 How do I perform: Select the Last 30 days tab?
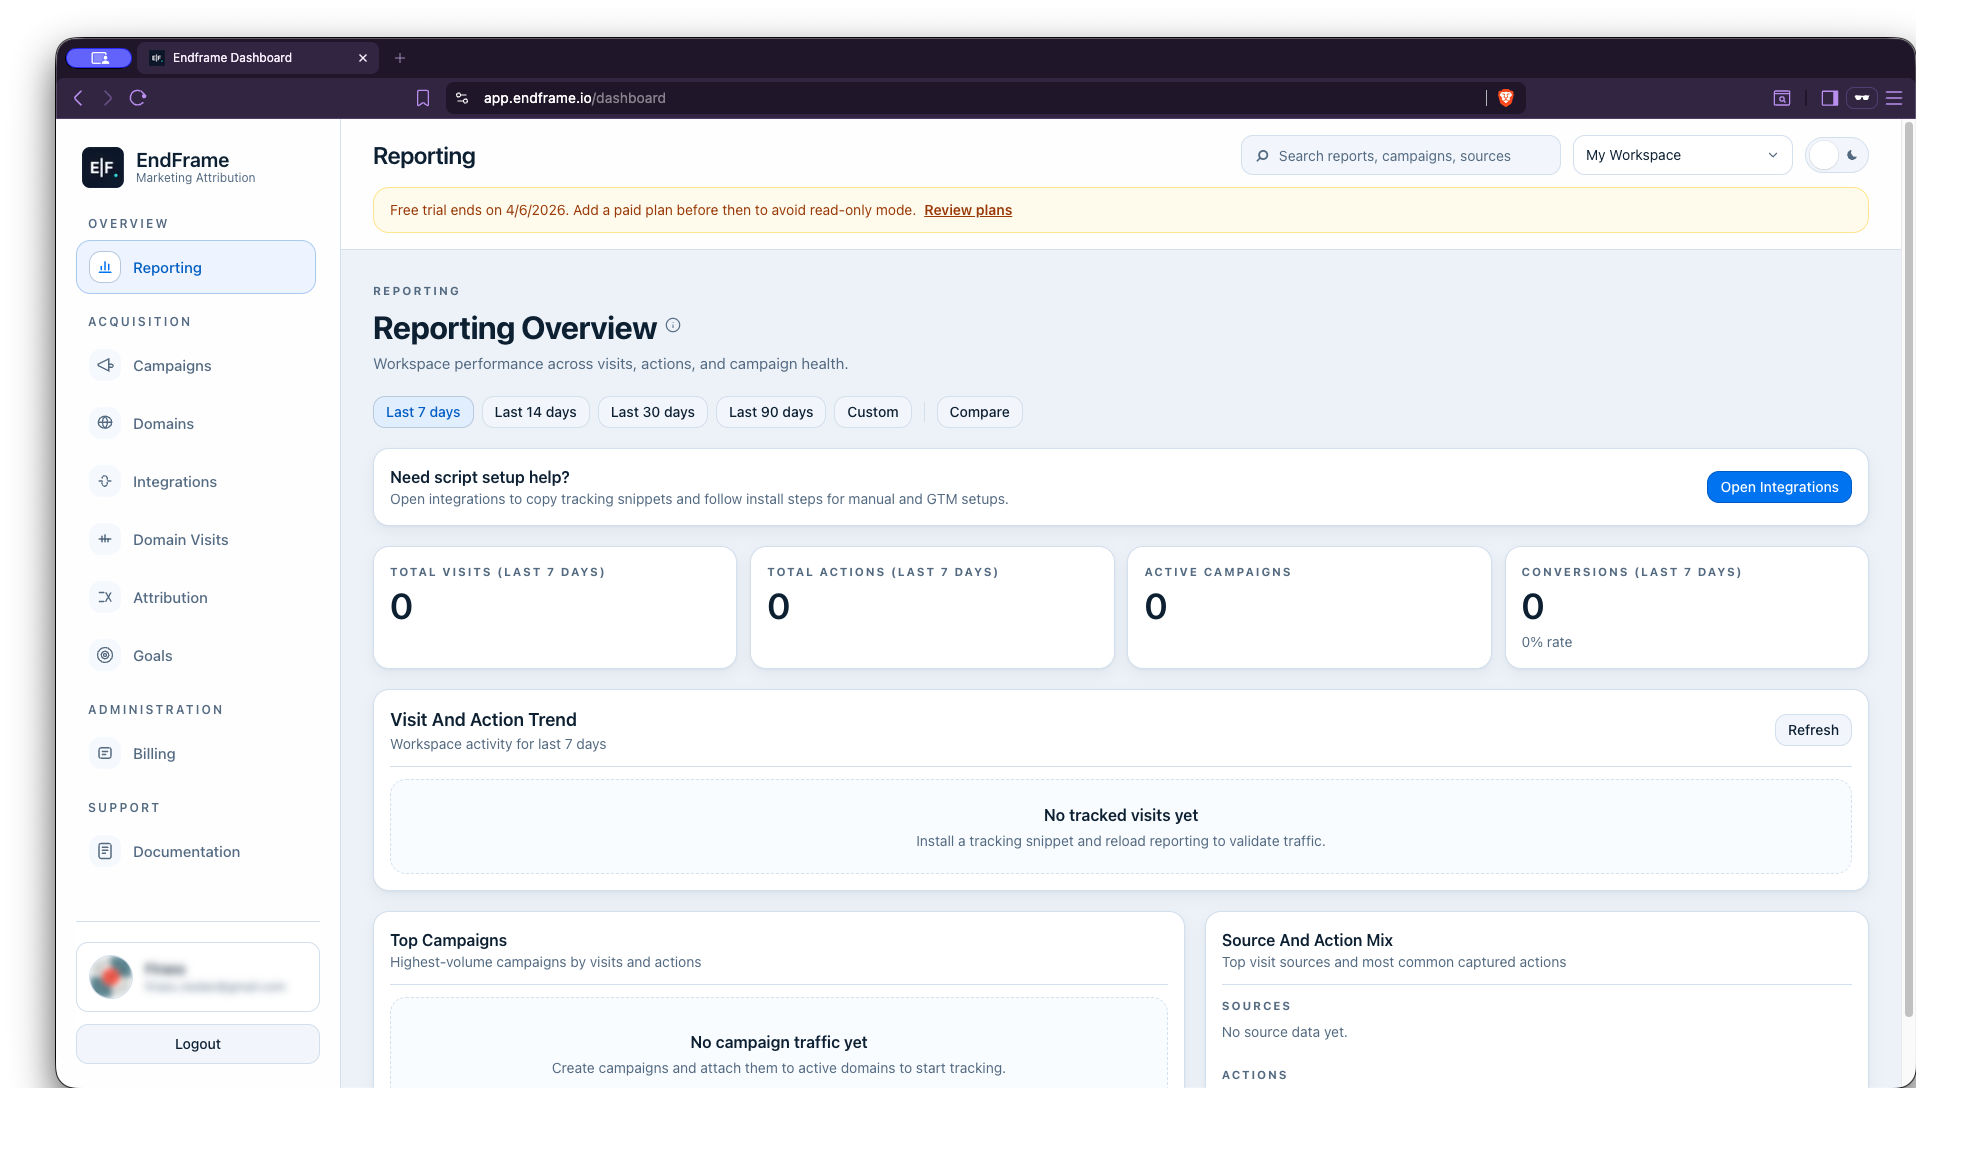[x=652, y=412]
